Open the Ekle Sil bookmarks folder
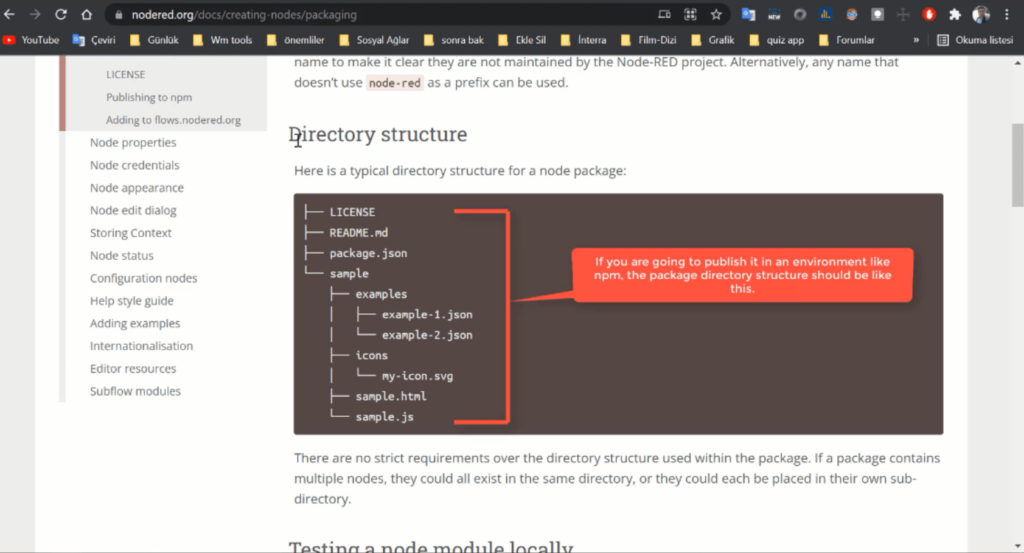Viewport: 1024px width, 553px height. tap(522, 40)
